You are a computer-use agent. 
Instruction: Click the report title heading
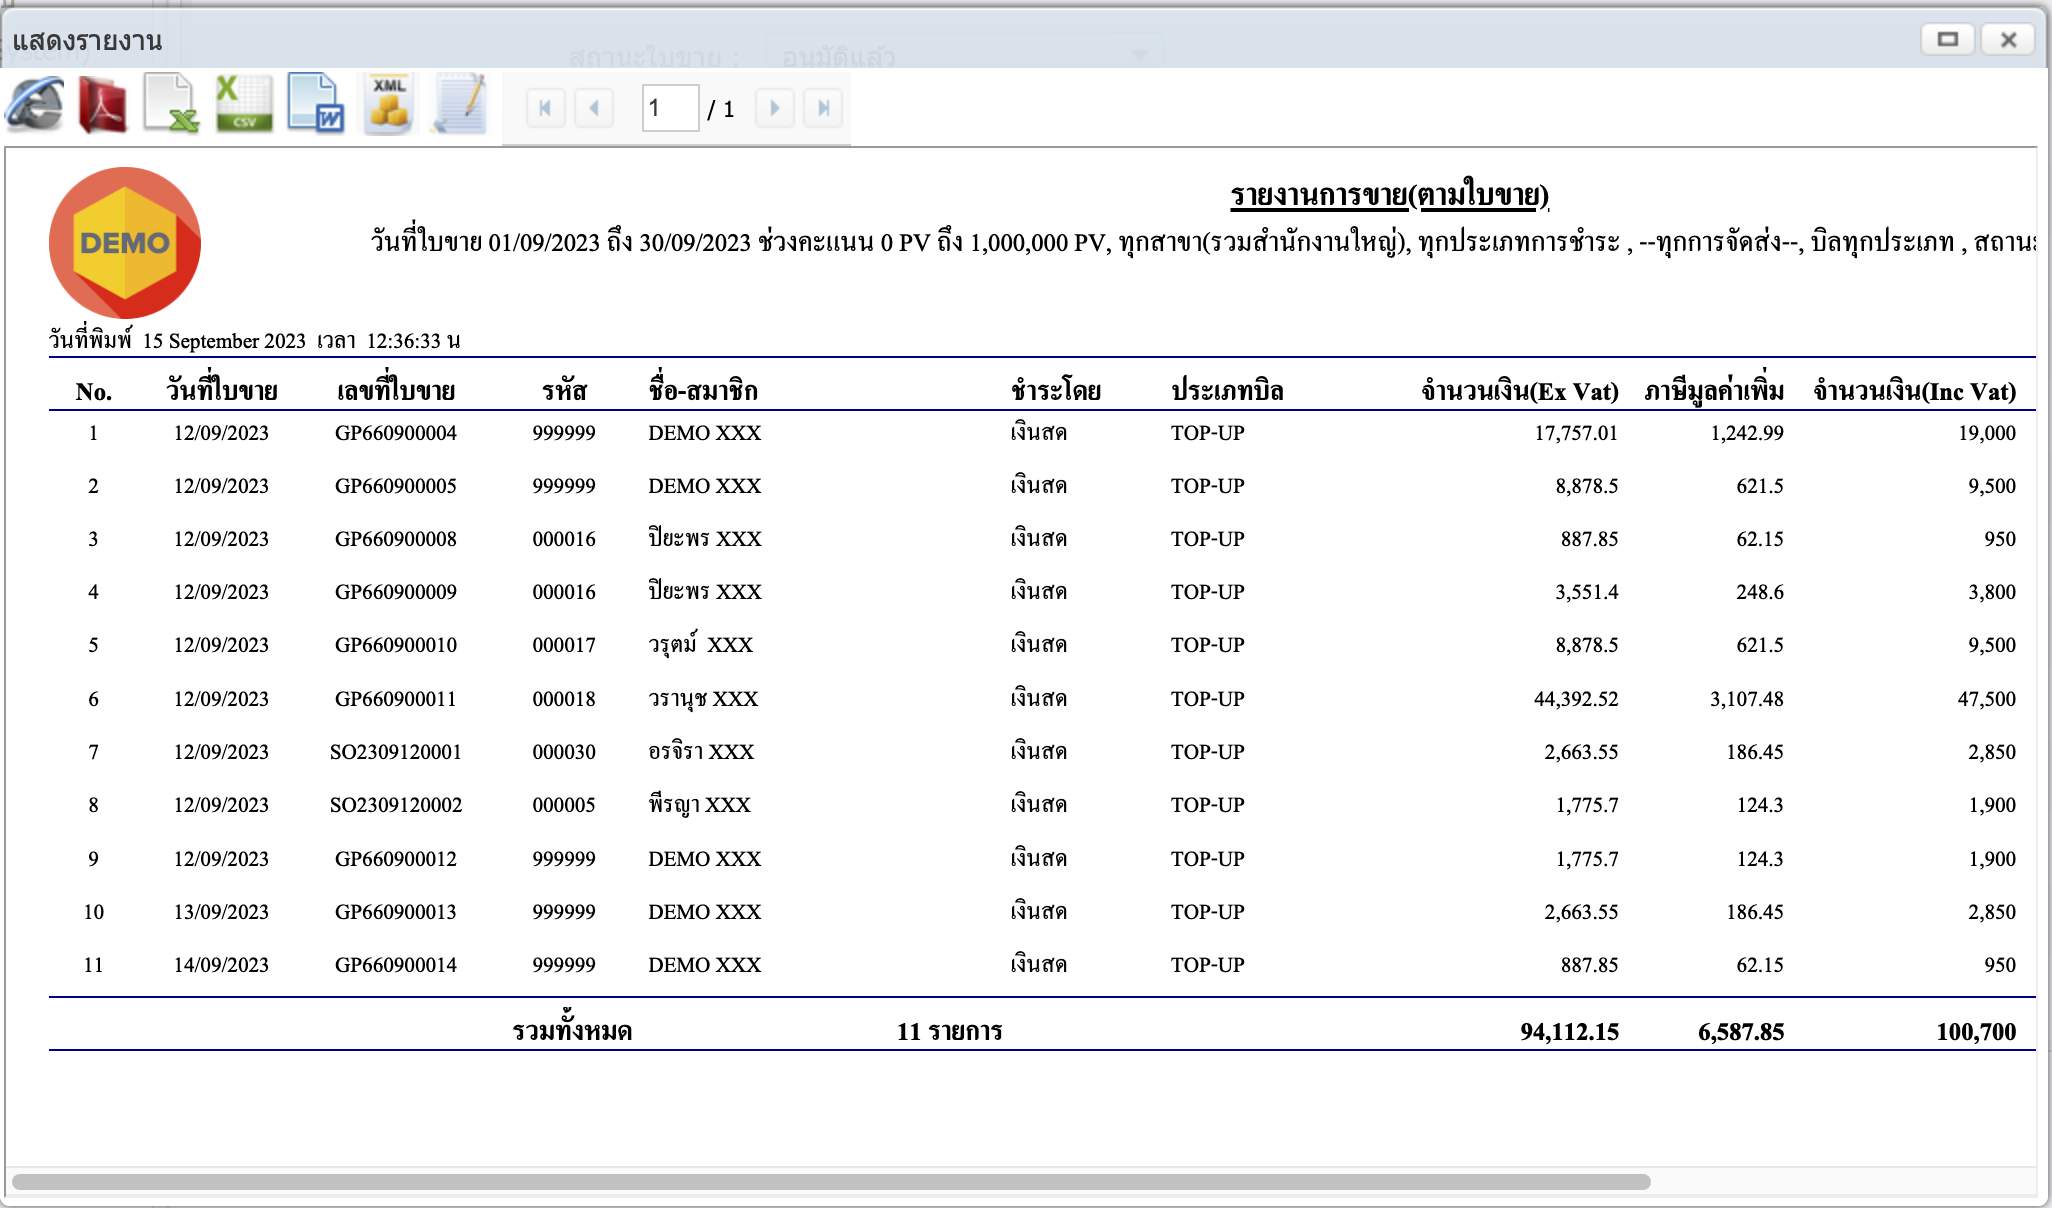[x=1389, y=195]
